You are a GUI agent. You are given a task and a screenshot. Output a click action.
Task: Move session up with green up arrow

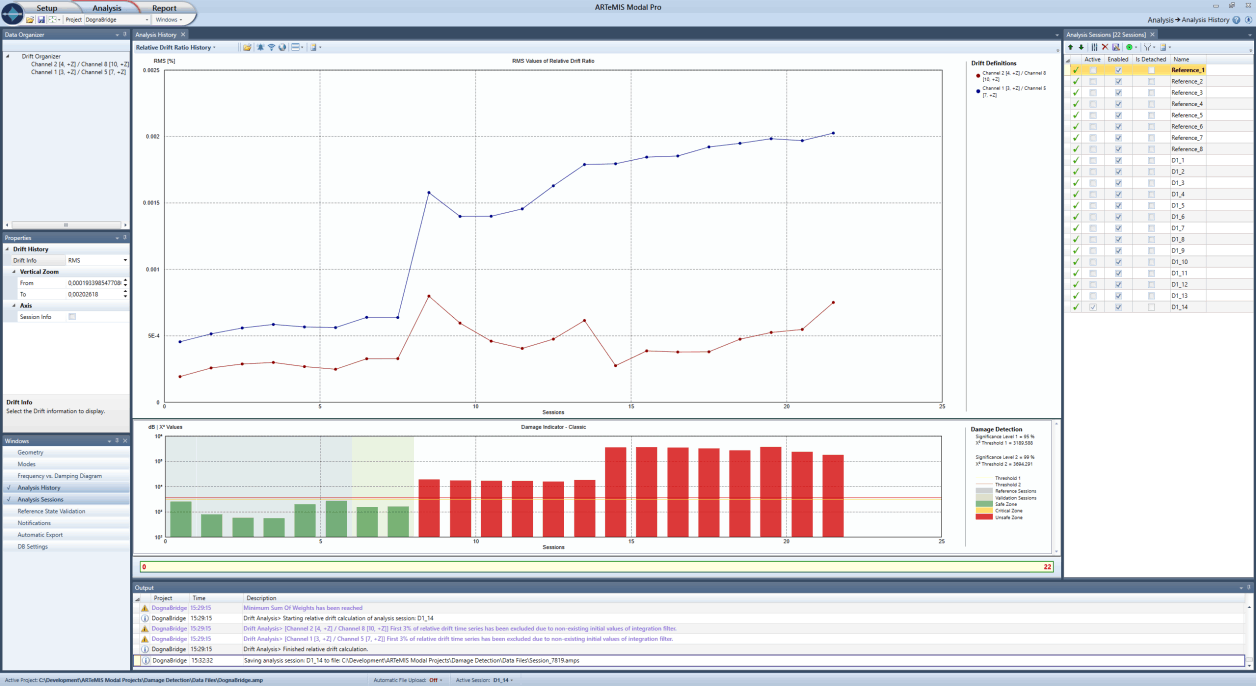pos(1070,47)
